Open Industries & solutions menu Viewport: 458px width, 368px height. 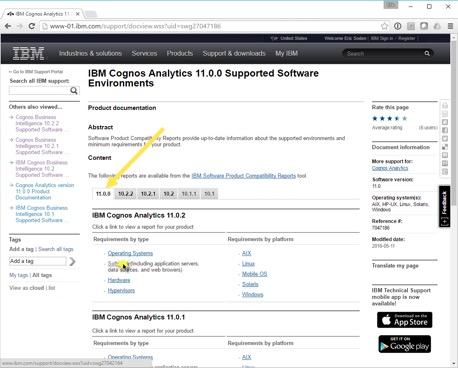click(x=90, y=53)
